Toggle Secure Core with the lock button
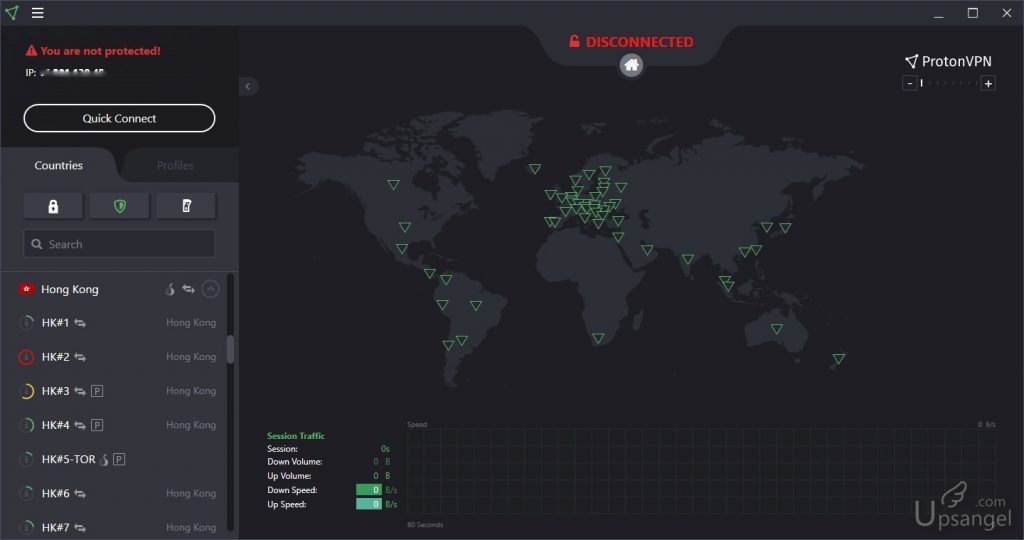Screen dimensions: 1024x540 click(x=54, y=206)
